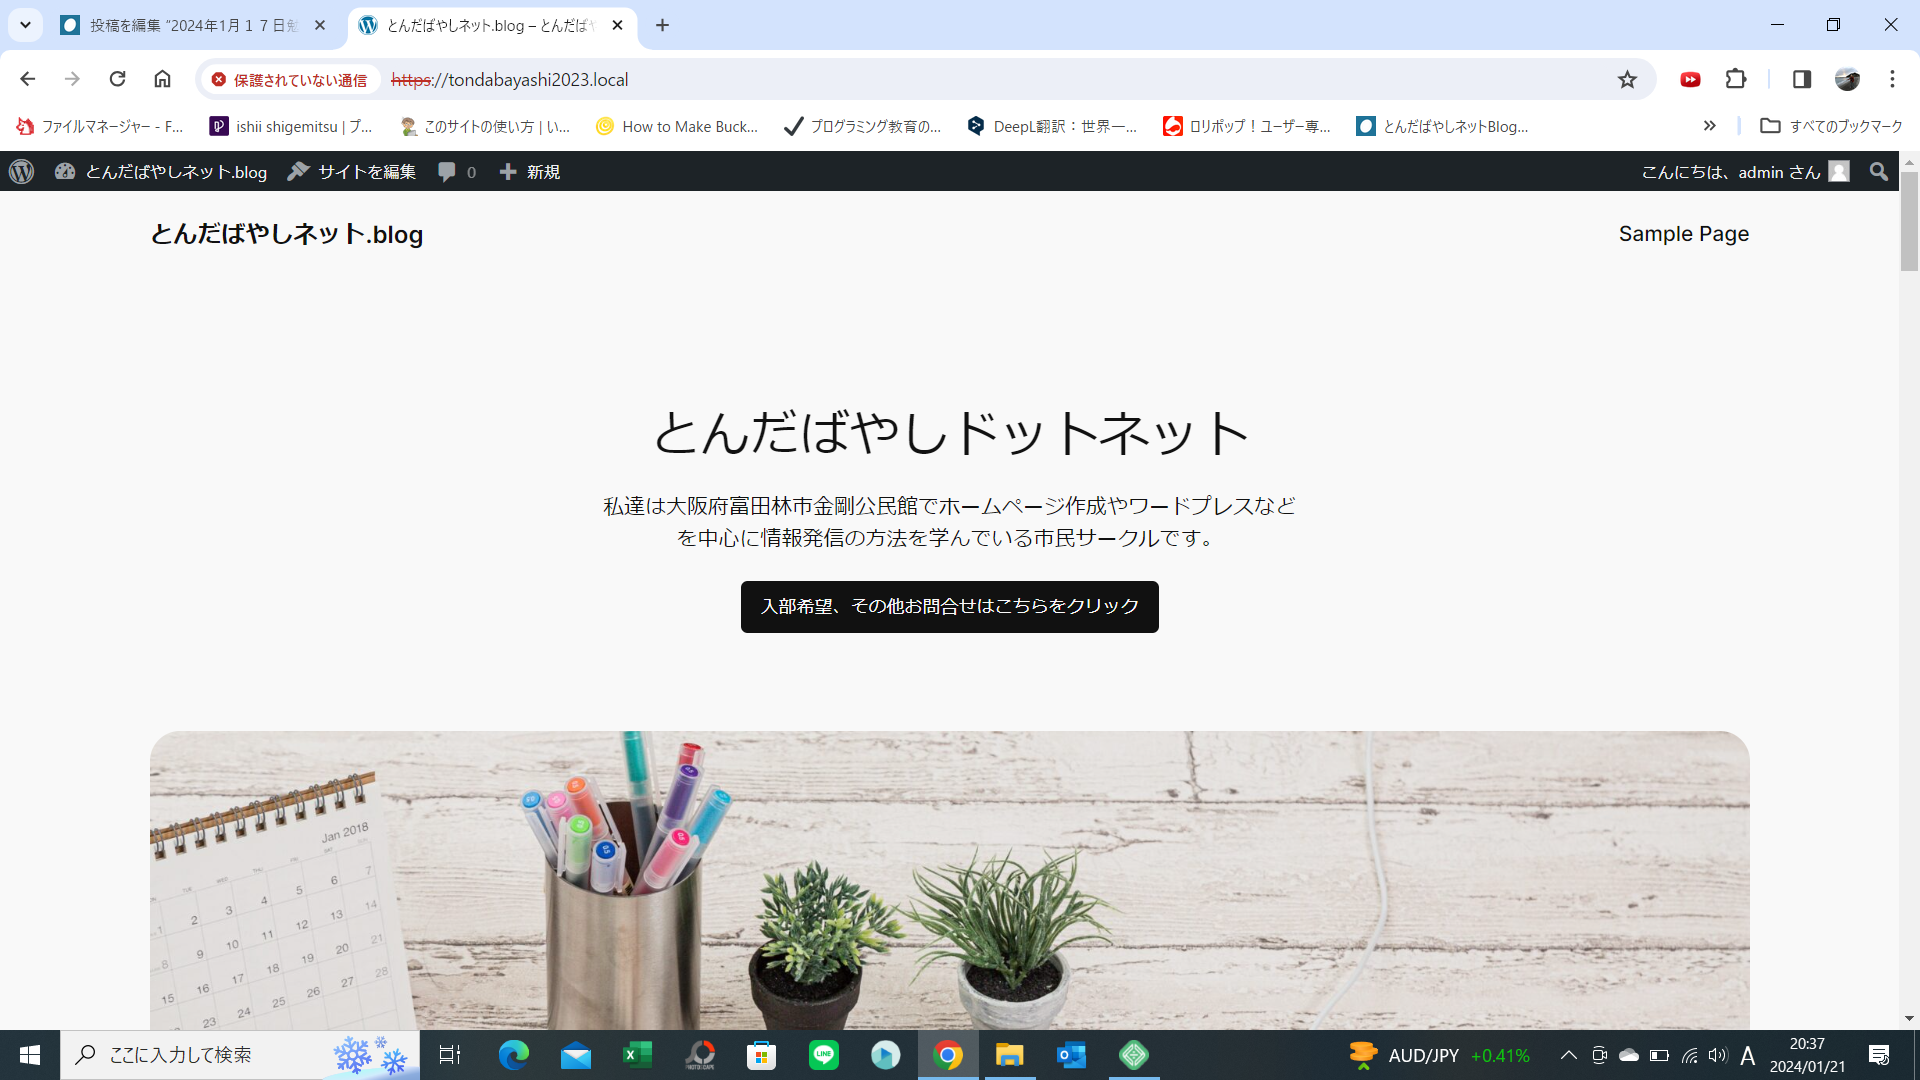This screenshot has width=1920, height=1080.
Task: Click the 'Not secure' connection warning chip
Action: [290, 80]
